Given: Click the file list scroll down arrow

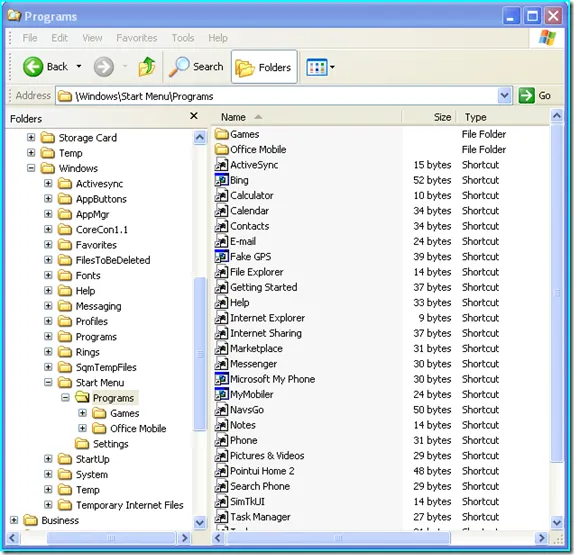Looking at the screenshot, I should tap(557, 522).
